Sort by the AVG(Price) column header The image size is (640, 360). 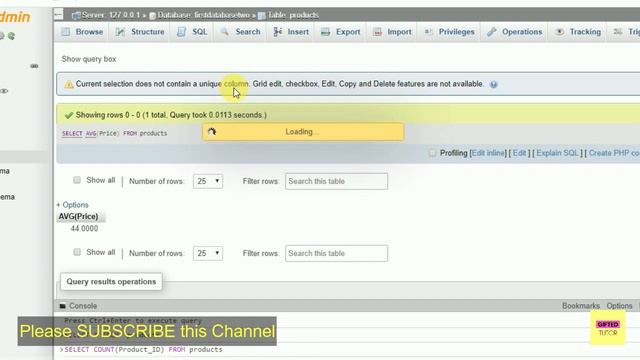tap(78, 217)
